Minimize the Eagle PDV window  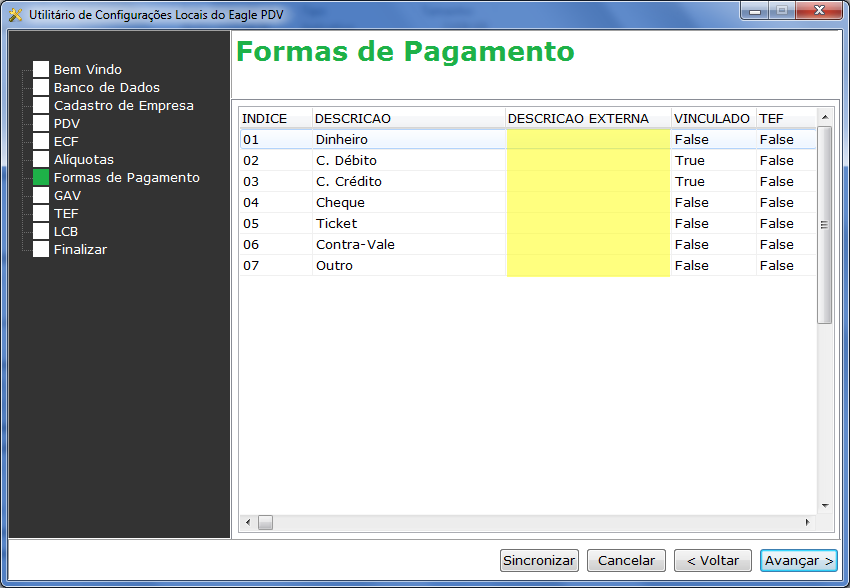(x=755, y=11)
